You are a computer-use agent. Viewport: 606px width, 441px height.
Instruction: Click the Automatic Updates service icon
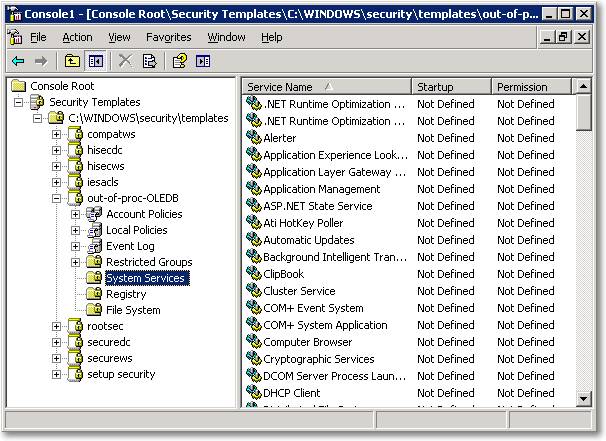(x=254, y=239)
